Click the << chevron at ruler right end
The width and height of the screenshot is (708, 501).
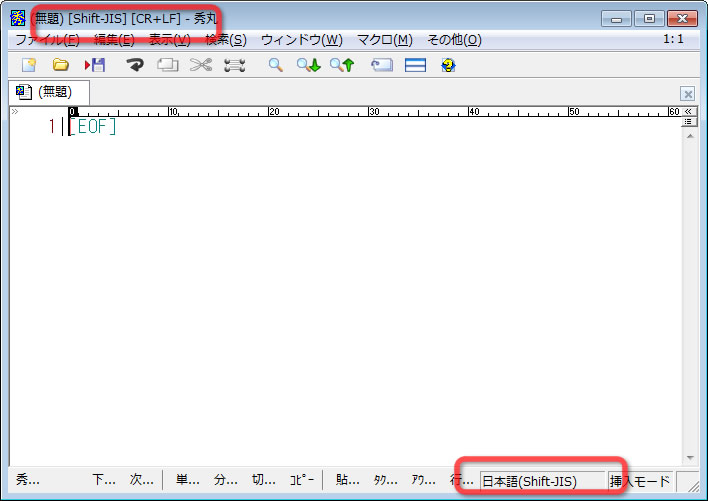click(x=688, y=111)
